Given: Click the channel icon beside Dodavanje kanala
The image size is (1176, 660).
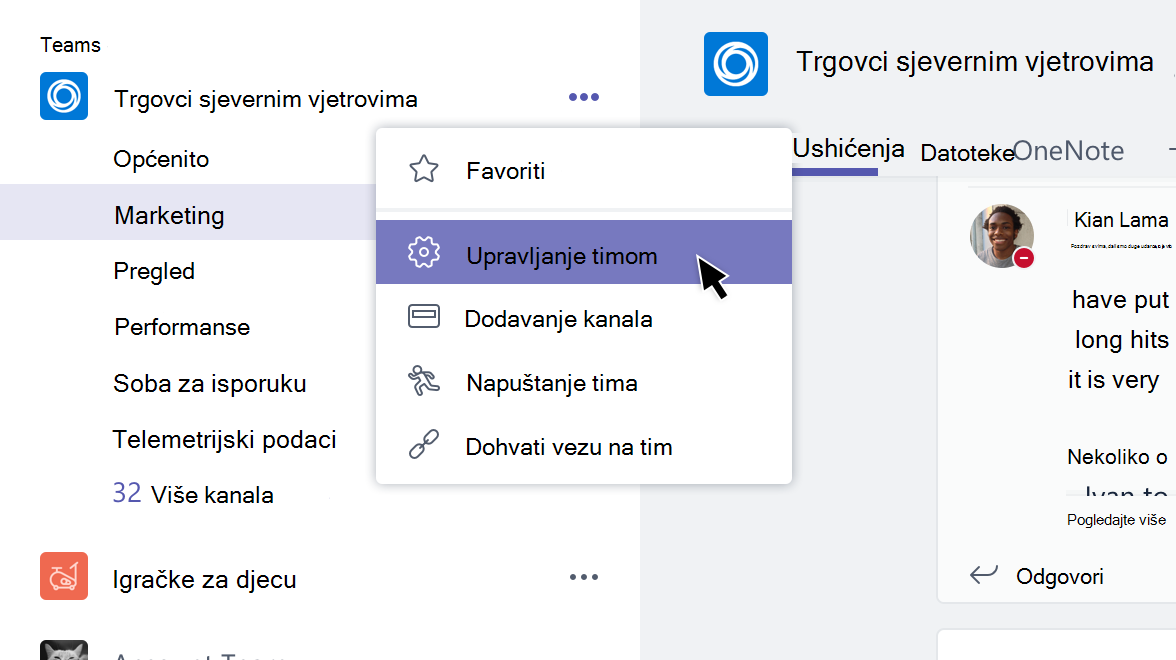Looking at the screenshot, I should [x=424, y=316].
